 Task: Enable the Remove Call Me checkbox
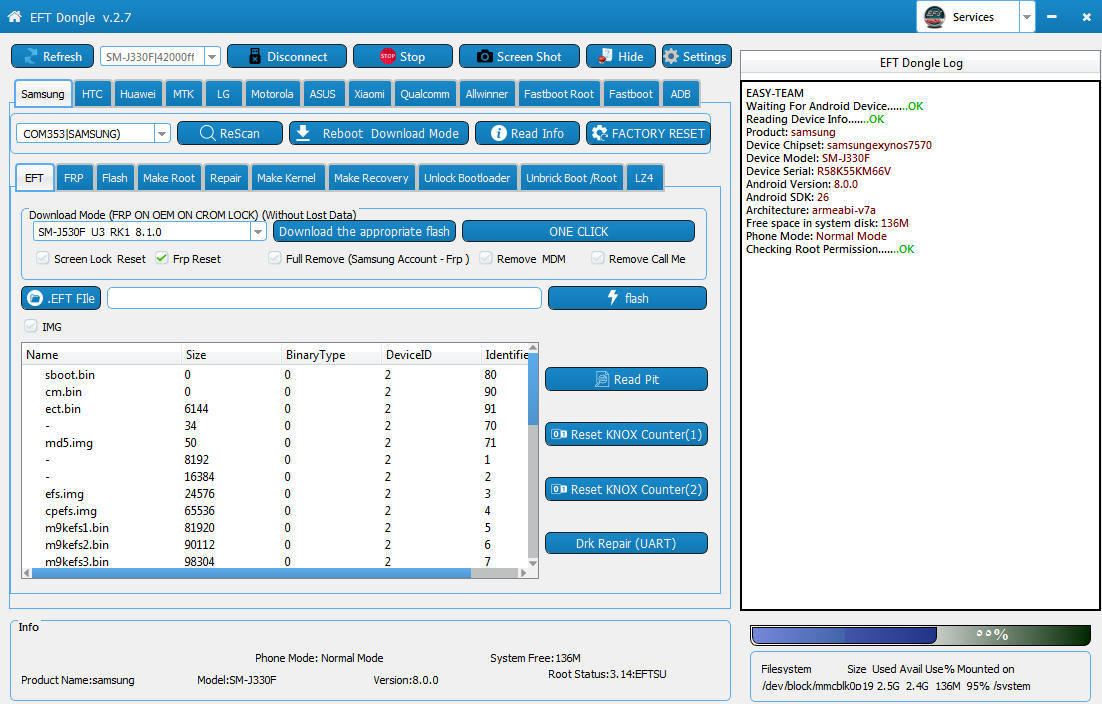tap(597, 258)
